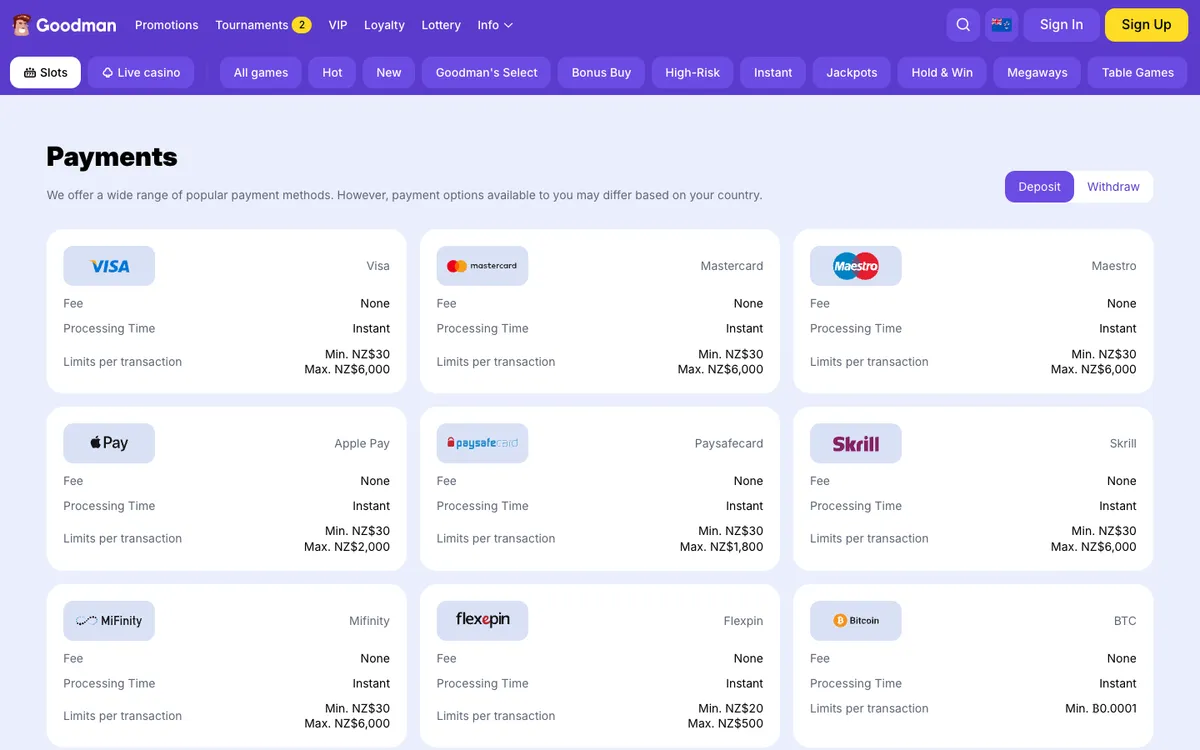
Task: Click the Apple Pay logo badge
Action: (x=109, y=443)
